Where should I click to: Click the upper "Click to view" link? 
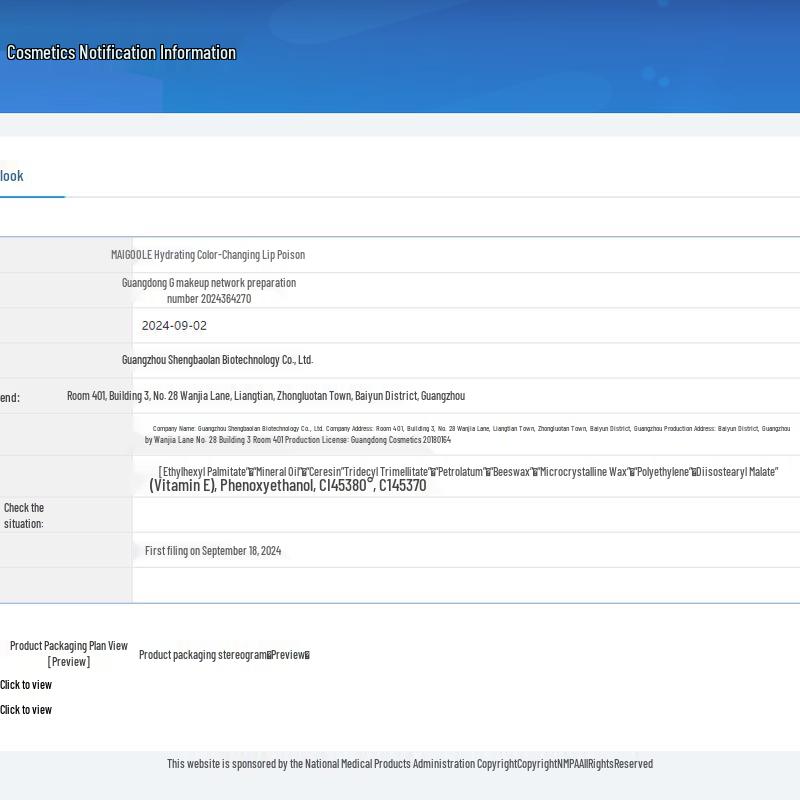point(26,685)
